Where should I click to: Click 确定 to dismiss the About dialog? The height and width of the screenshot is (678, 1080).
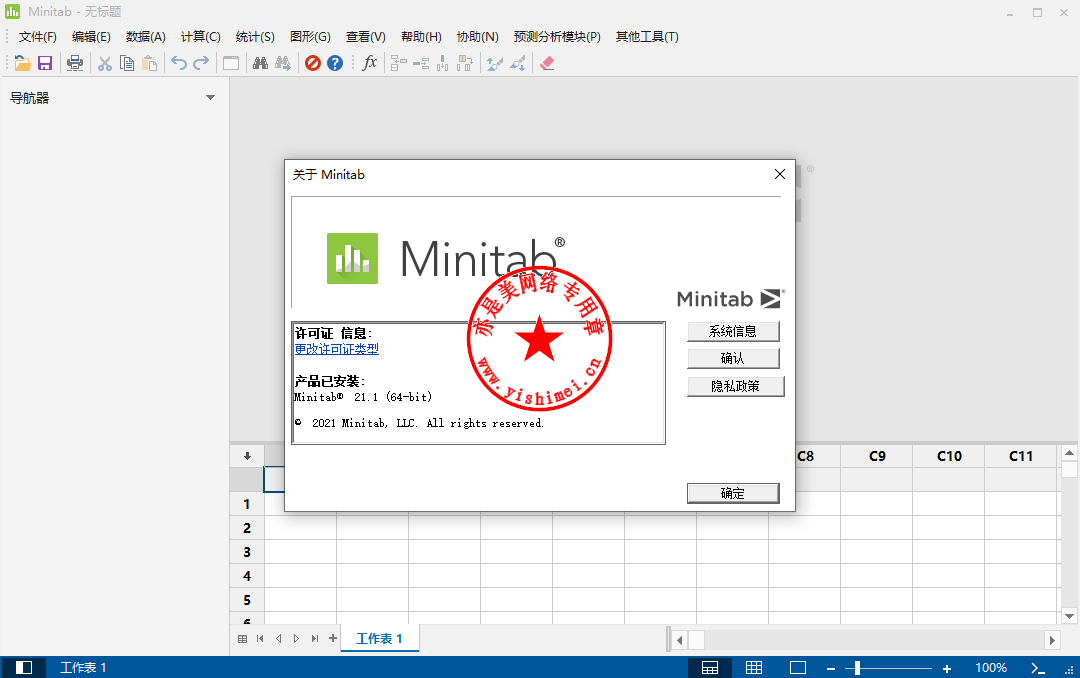[x=733, y=493]
